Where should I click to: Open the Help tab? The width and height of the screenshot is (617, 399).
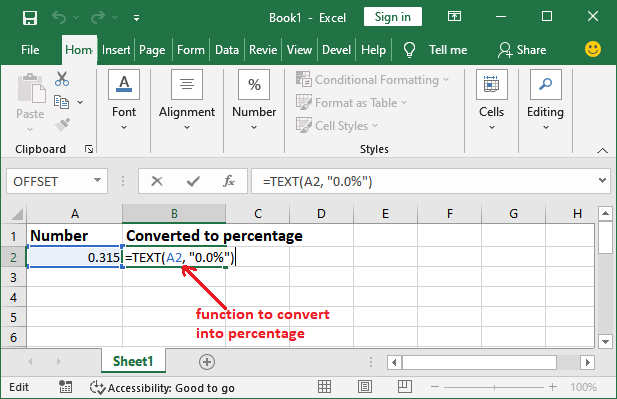(x=373, y=50)
